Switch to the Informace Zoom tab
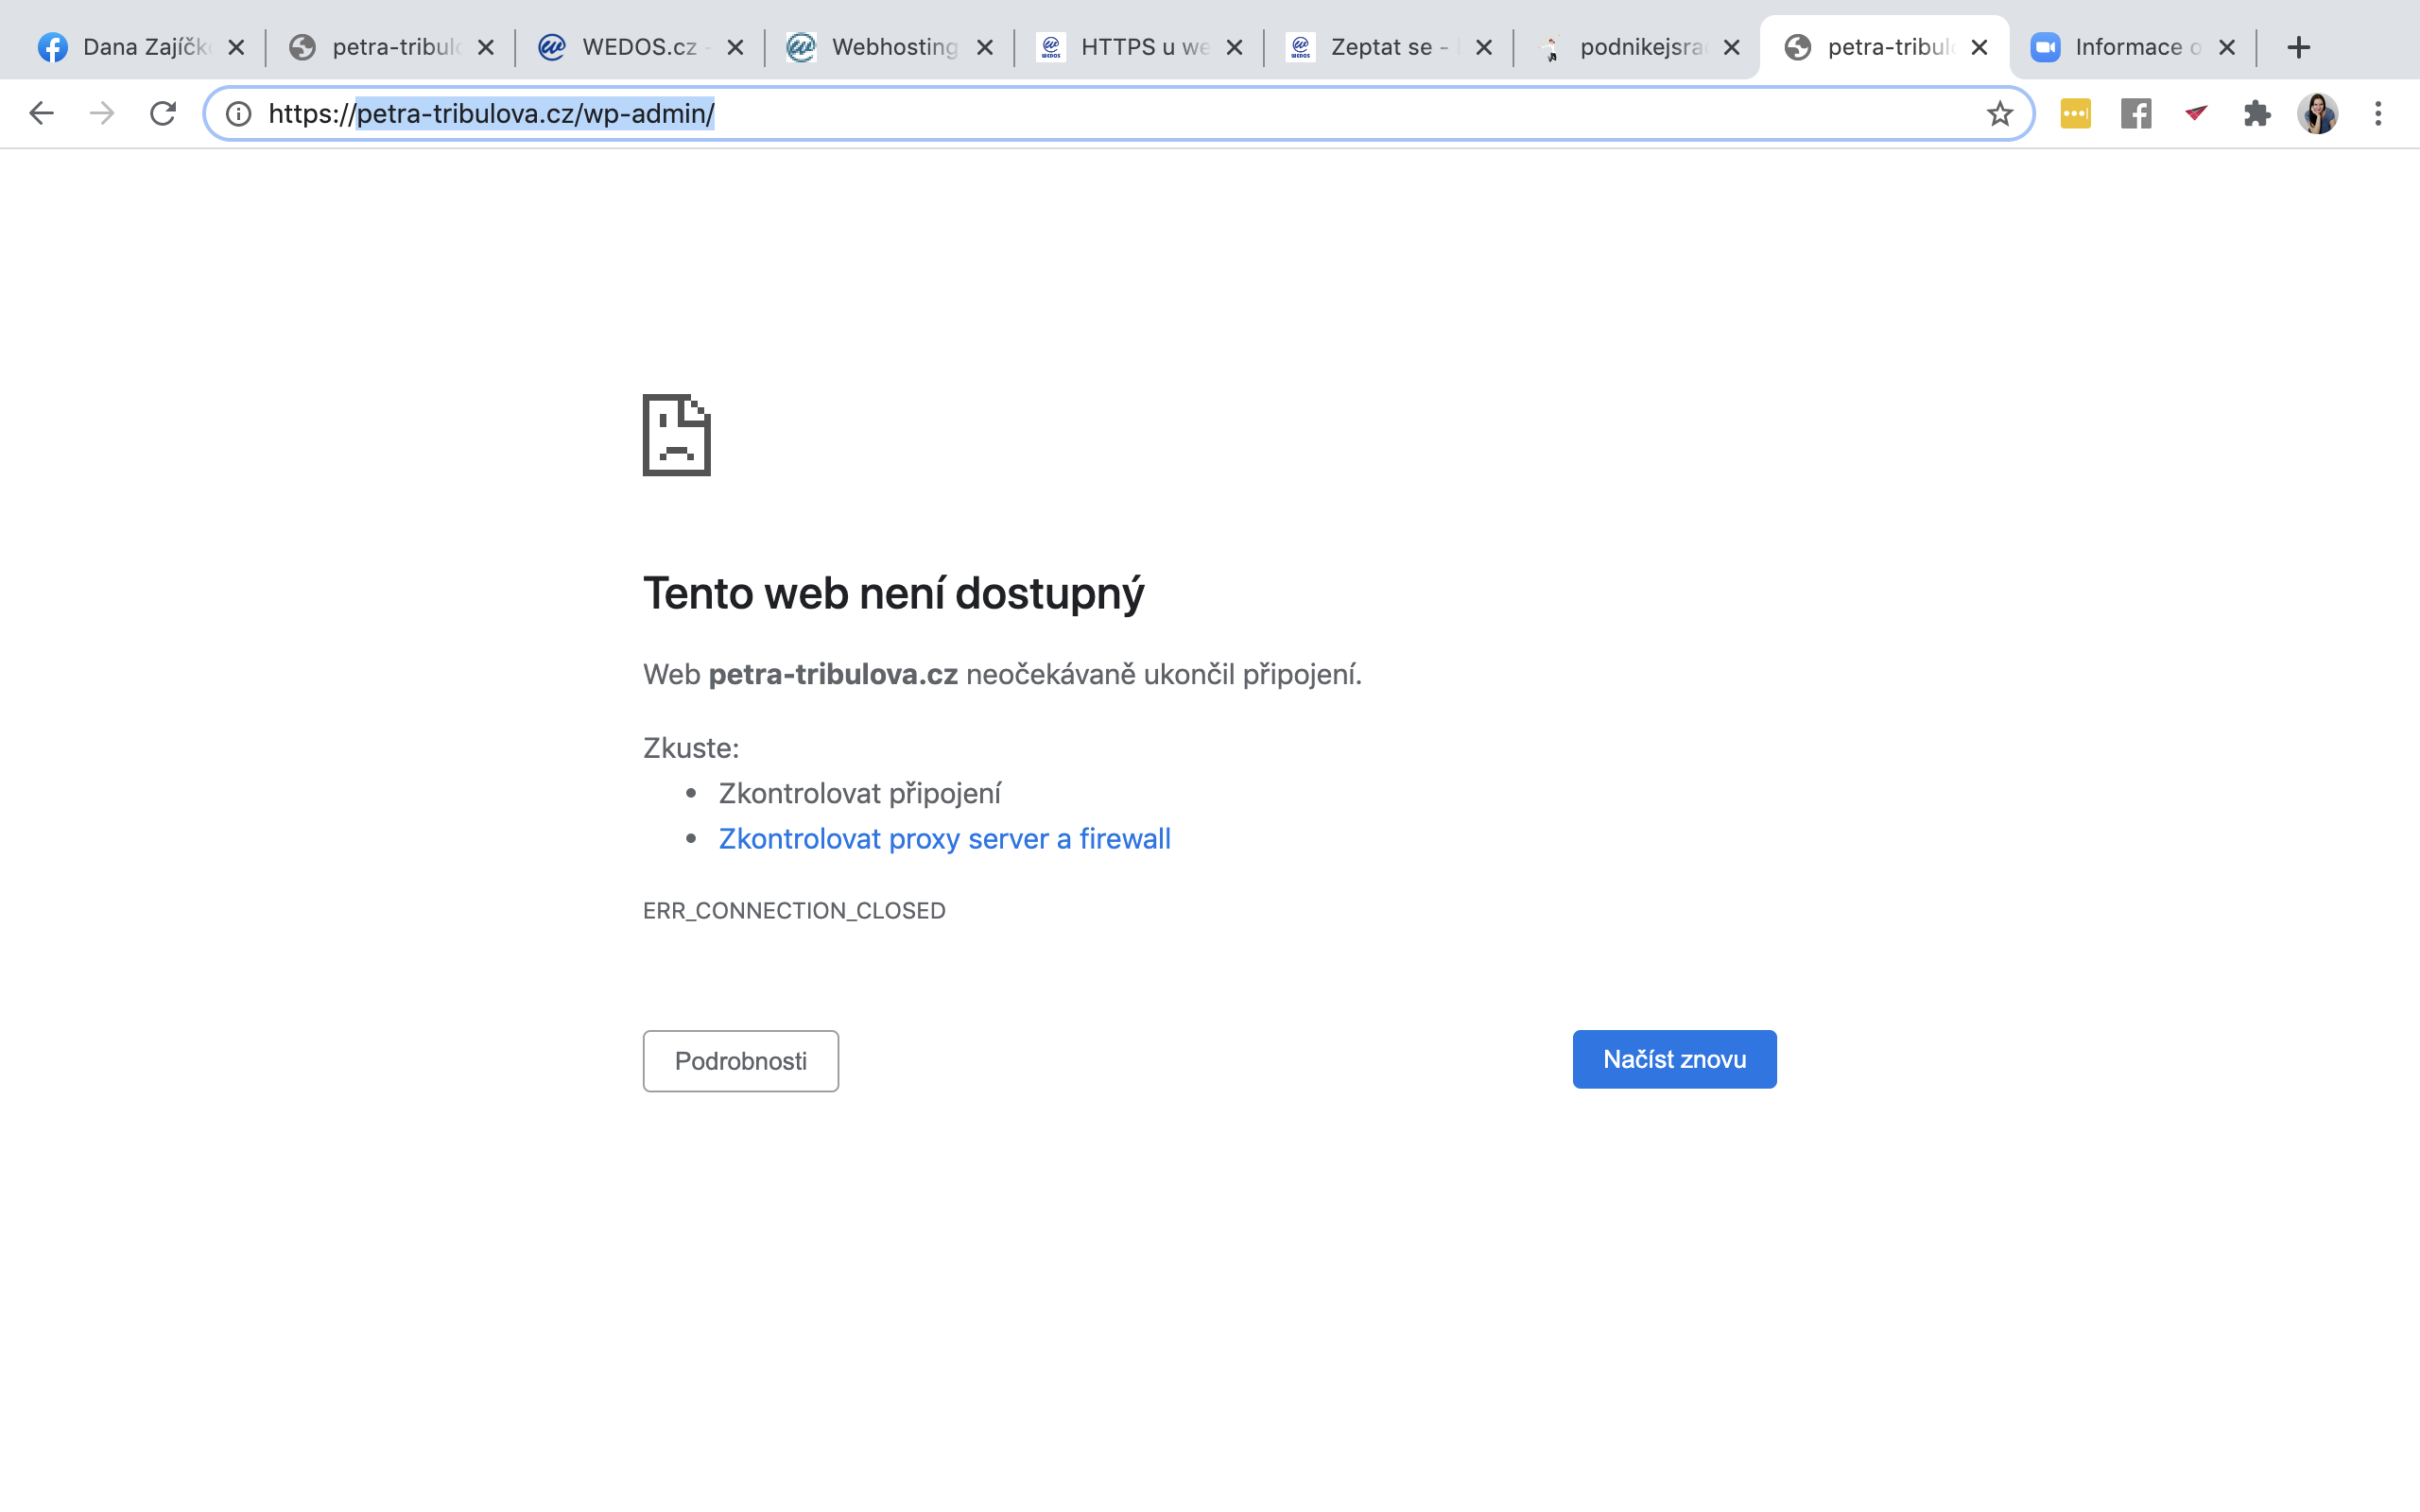This screenshot has height=1512, width=2420. (2120, 47)
